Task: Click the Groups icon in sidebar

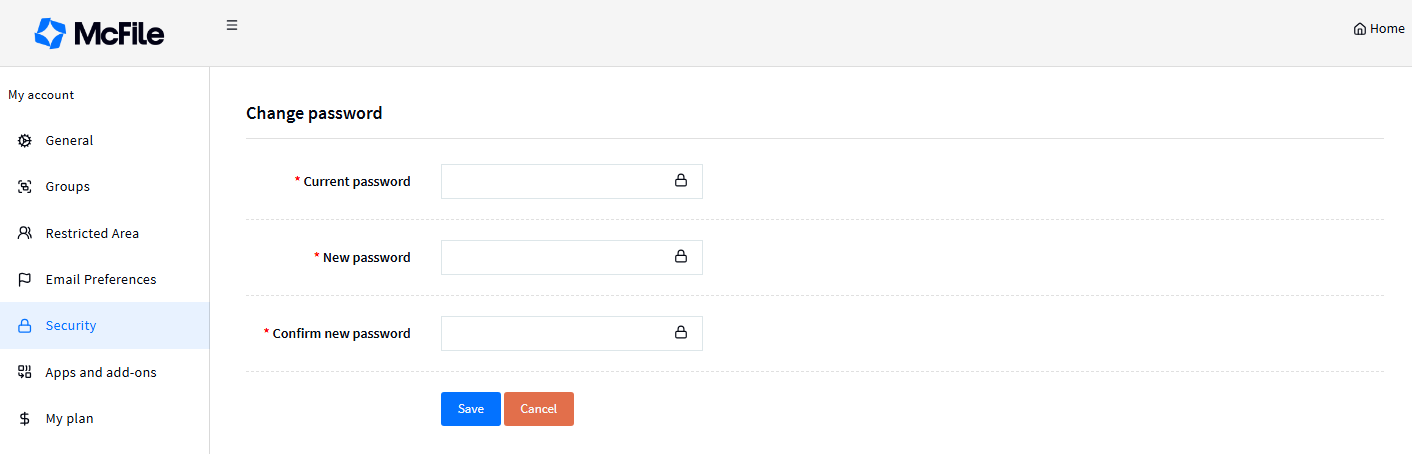Action: [25, 187]
